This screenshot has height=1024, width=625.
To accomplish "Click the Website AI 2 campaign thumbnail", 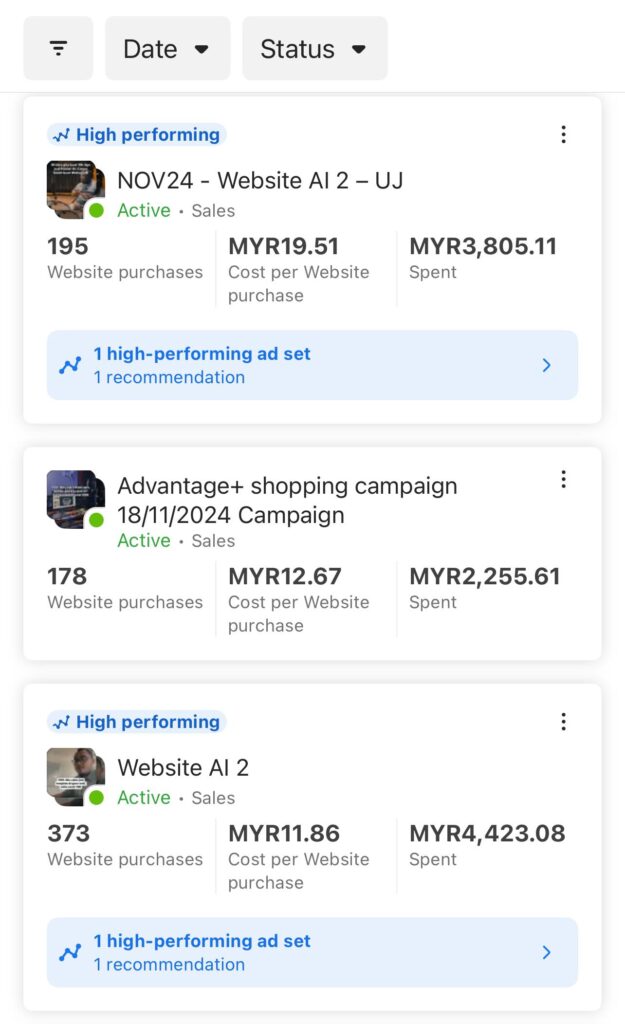I will [x=75, y=777].
